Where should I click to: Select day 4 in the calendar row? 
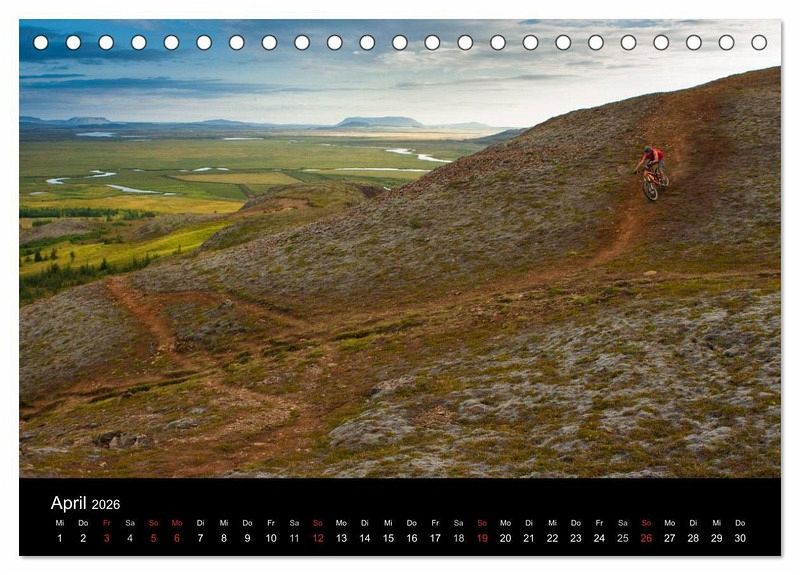coord(130,538)
